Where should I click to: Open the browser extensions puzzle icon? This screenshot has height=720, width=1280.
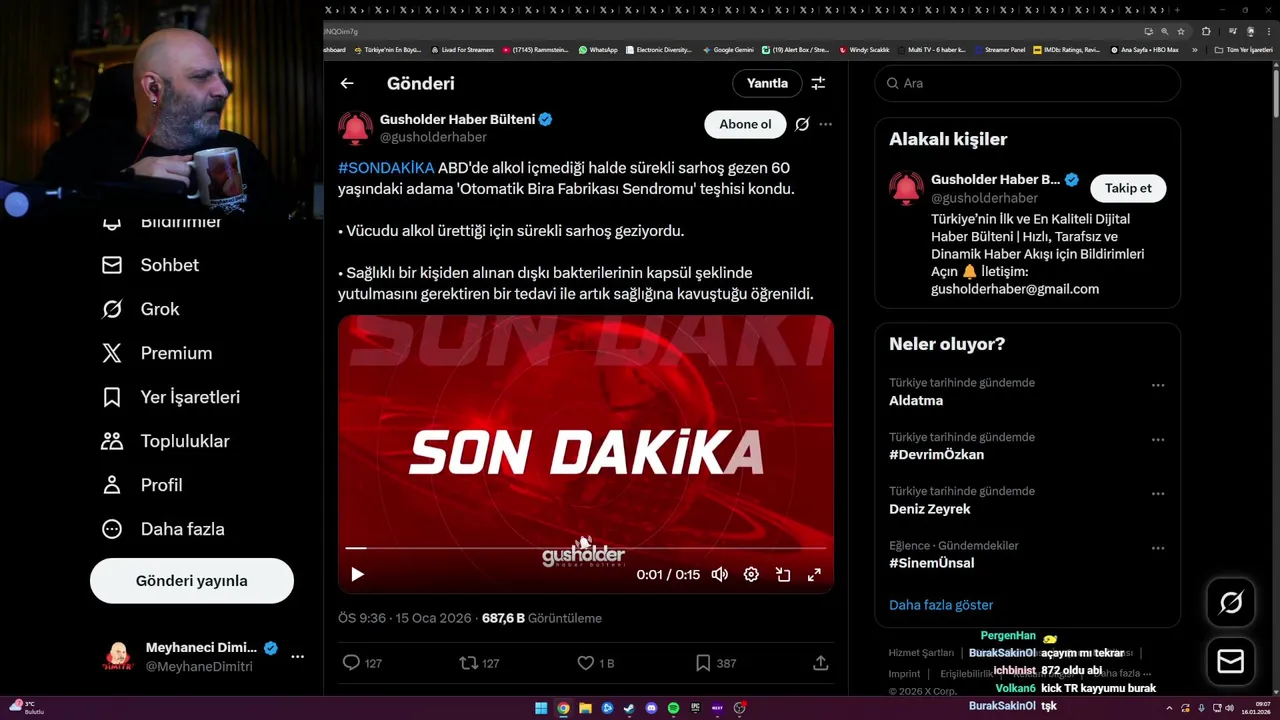1206,31
